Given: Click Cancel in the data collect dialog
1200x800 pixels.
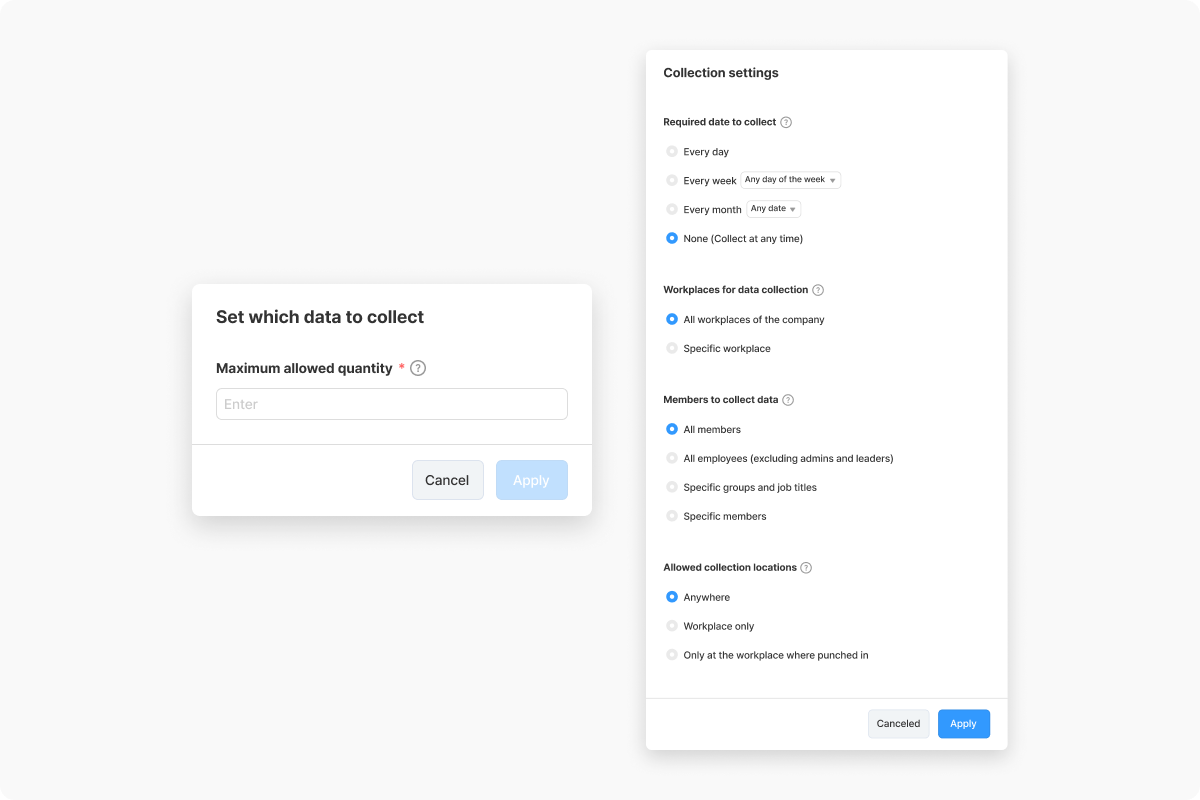Looking at the screenshot, I should [x=447, y=480].
